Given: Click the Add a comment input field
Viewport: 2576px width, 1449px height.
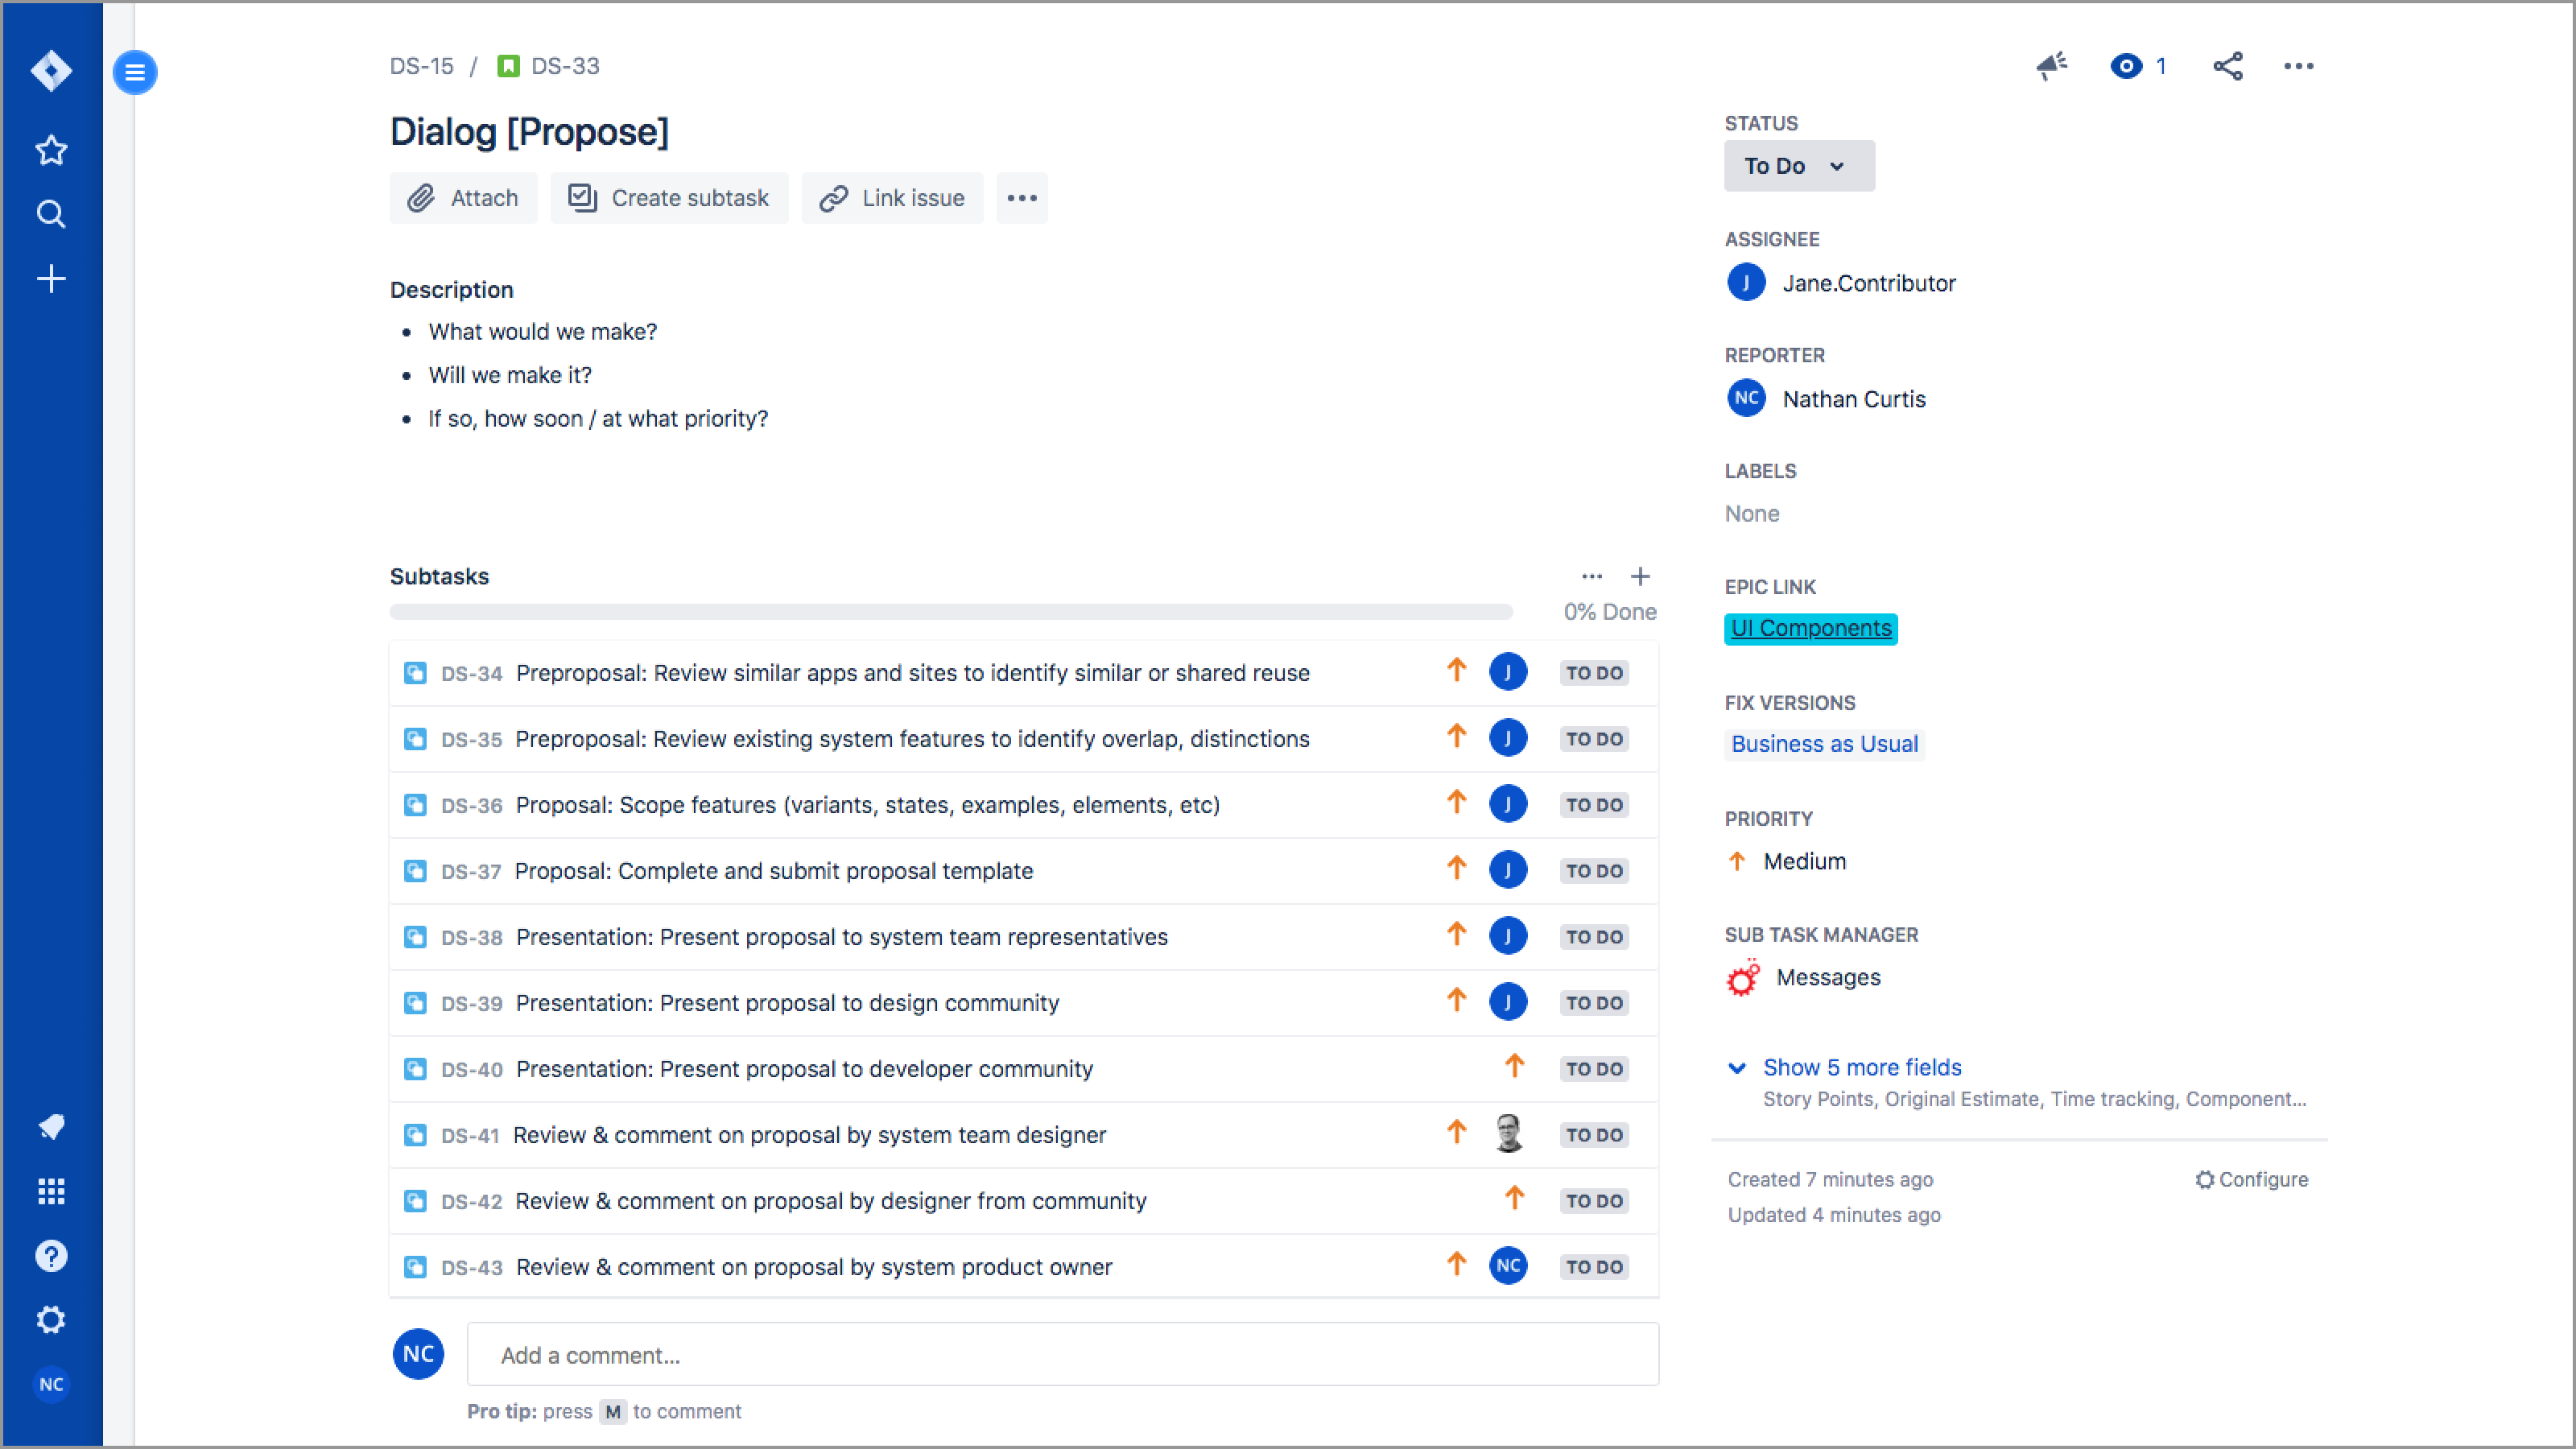Looking at the screenshot, I should (1062, 1353).
